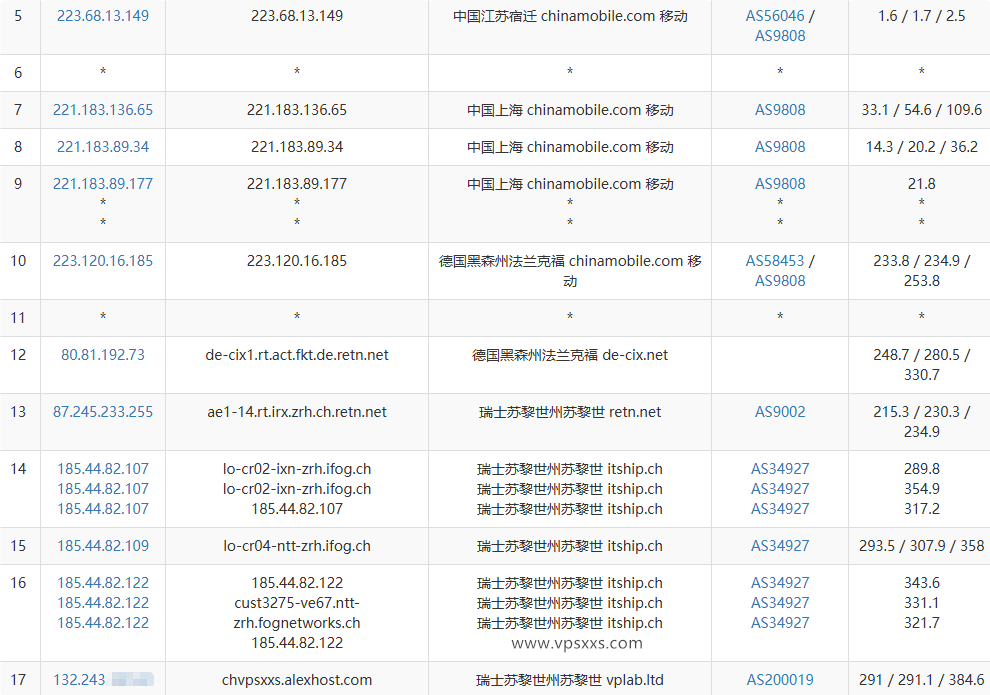Click AS34927 link beside 317.2 latency
This screenshot has width=990, height=695.
pyautogui.click(x=780, y=509)
